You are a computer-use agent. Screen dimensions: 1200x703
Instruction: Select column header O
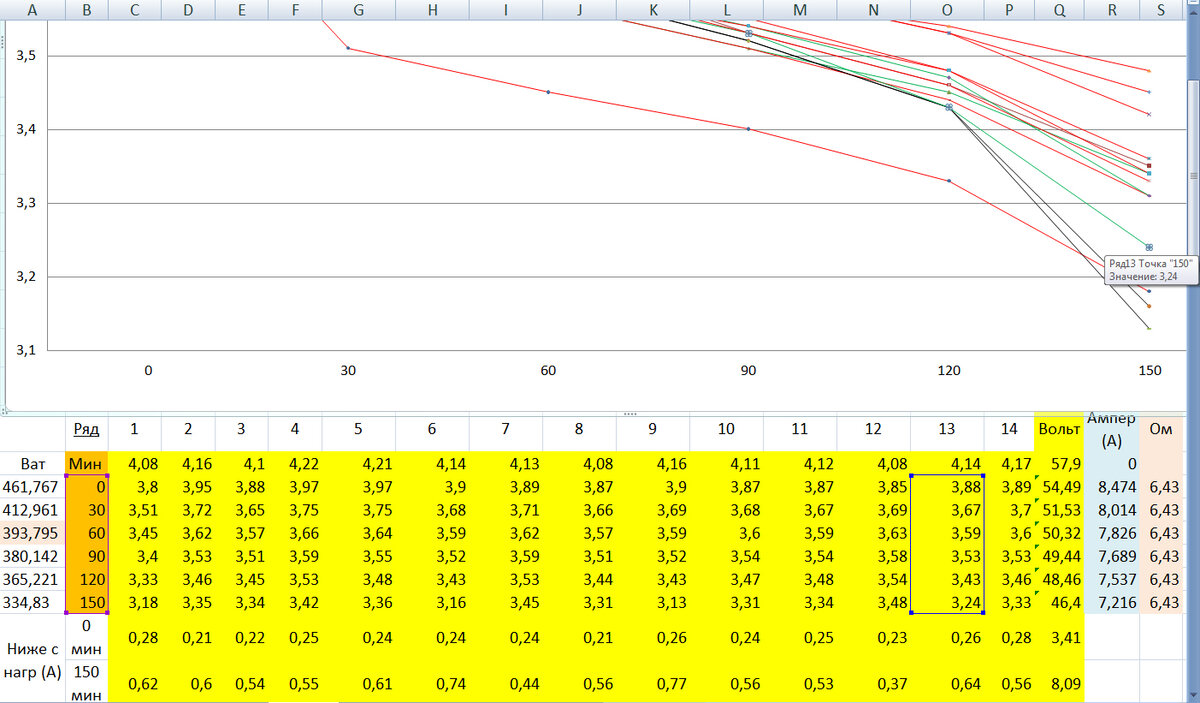coord(947,10)
